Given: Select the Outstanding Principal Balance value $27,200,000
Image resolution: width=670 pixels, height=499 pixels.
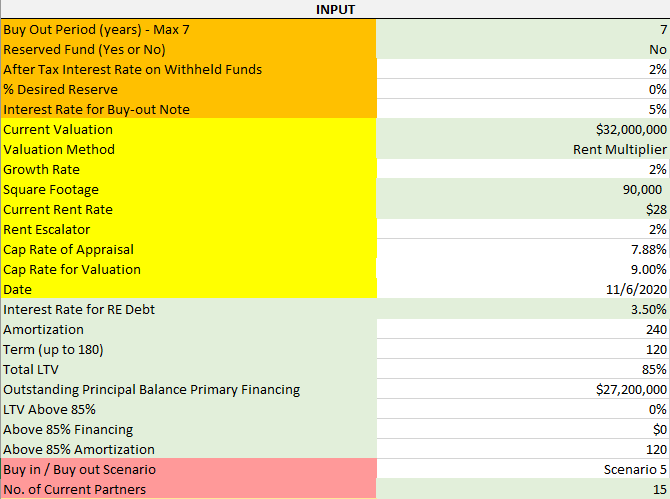Looking at the screenshot, I should tap(523, 389).
